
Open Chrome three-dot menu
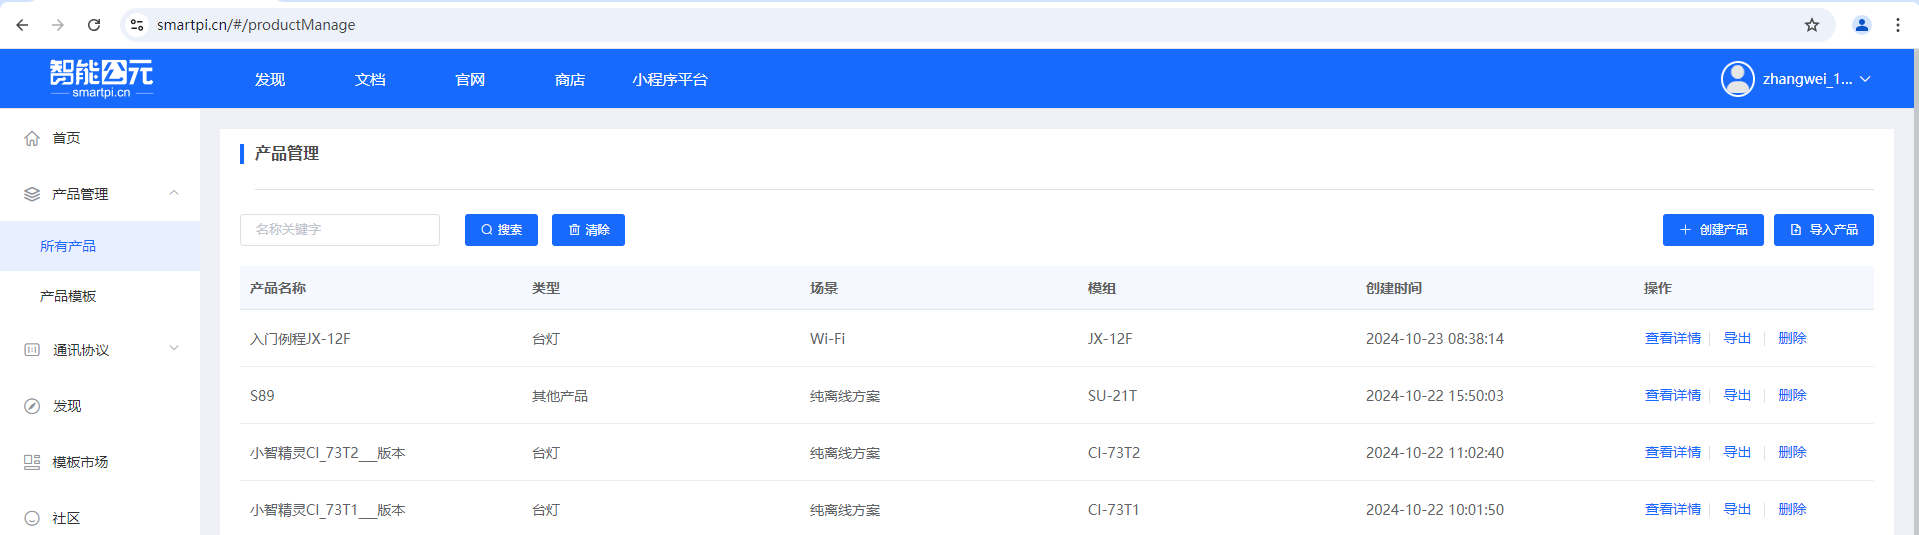pyautogui.click(x=1898, y=25)
